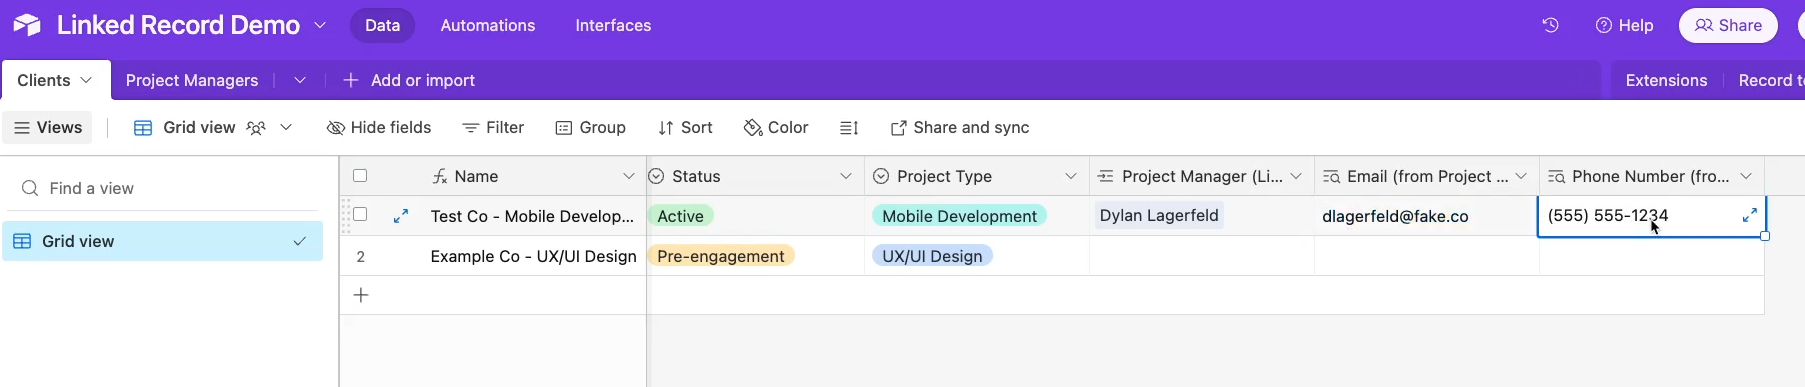
Task: Expand the Linked Record Demo base menu
Action: point(320,25)
